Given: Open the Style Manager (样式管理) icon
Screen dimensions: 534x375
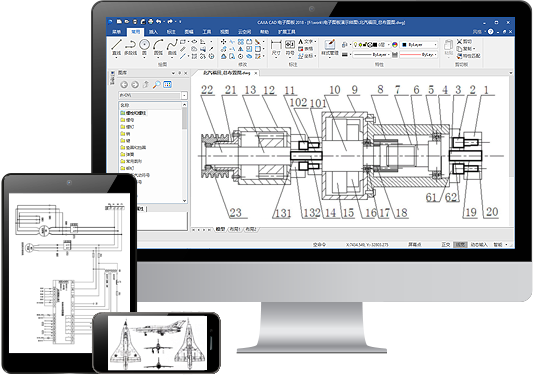Looking at the screenshot, I should point(330,47).
